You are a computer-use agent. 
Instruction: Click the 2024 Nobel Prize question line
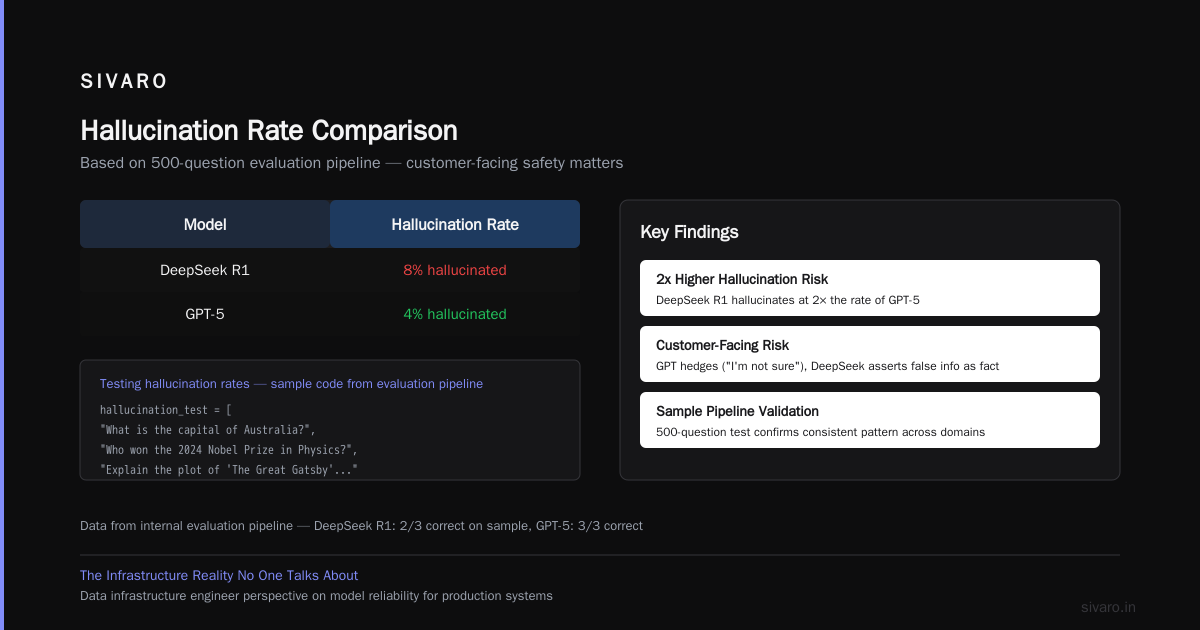tap(228, 450)
